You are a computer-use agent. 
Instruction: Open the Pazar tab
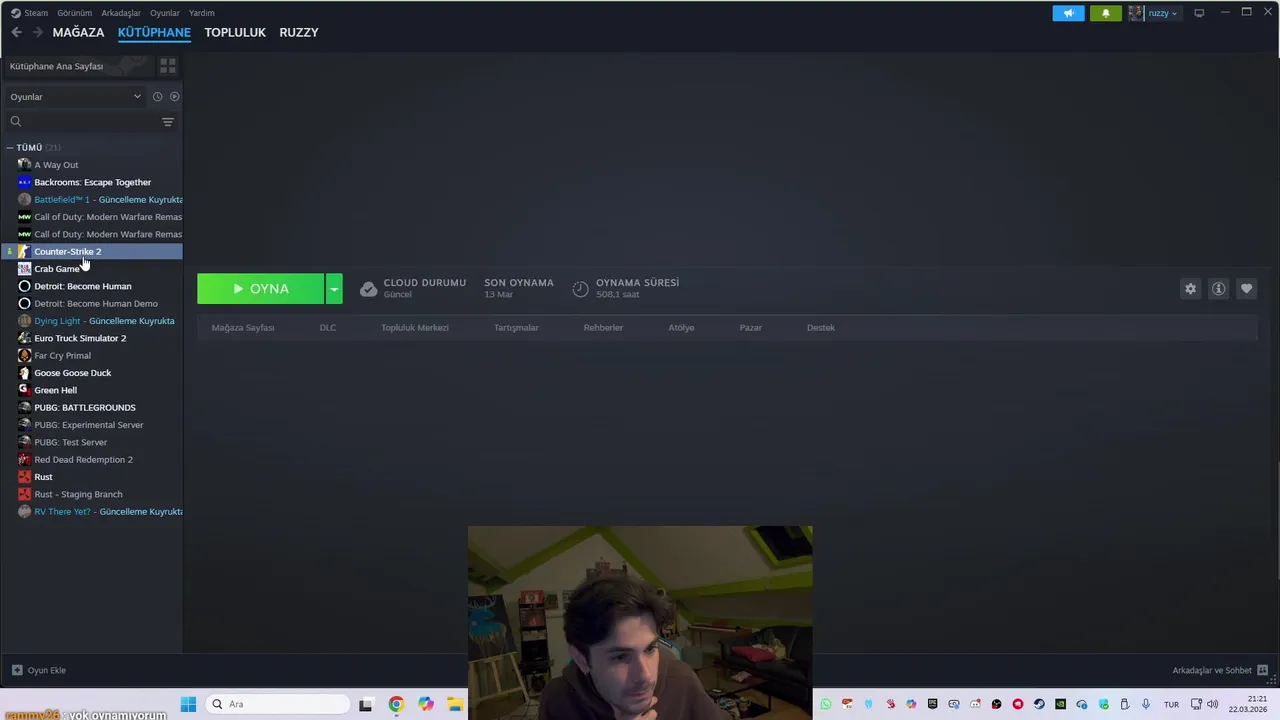750,328
